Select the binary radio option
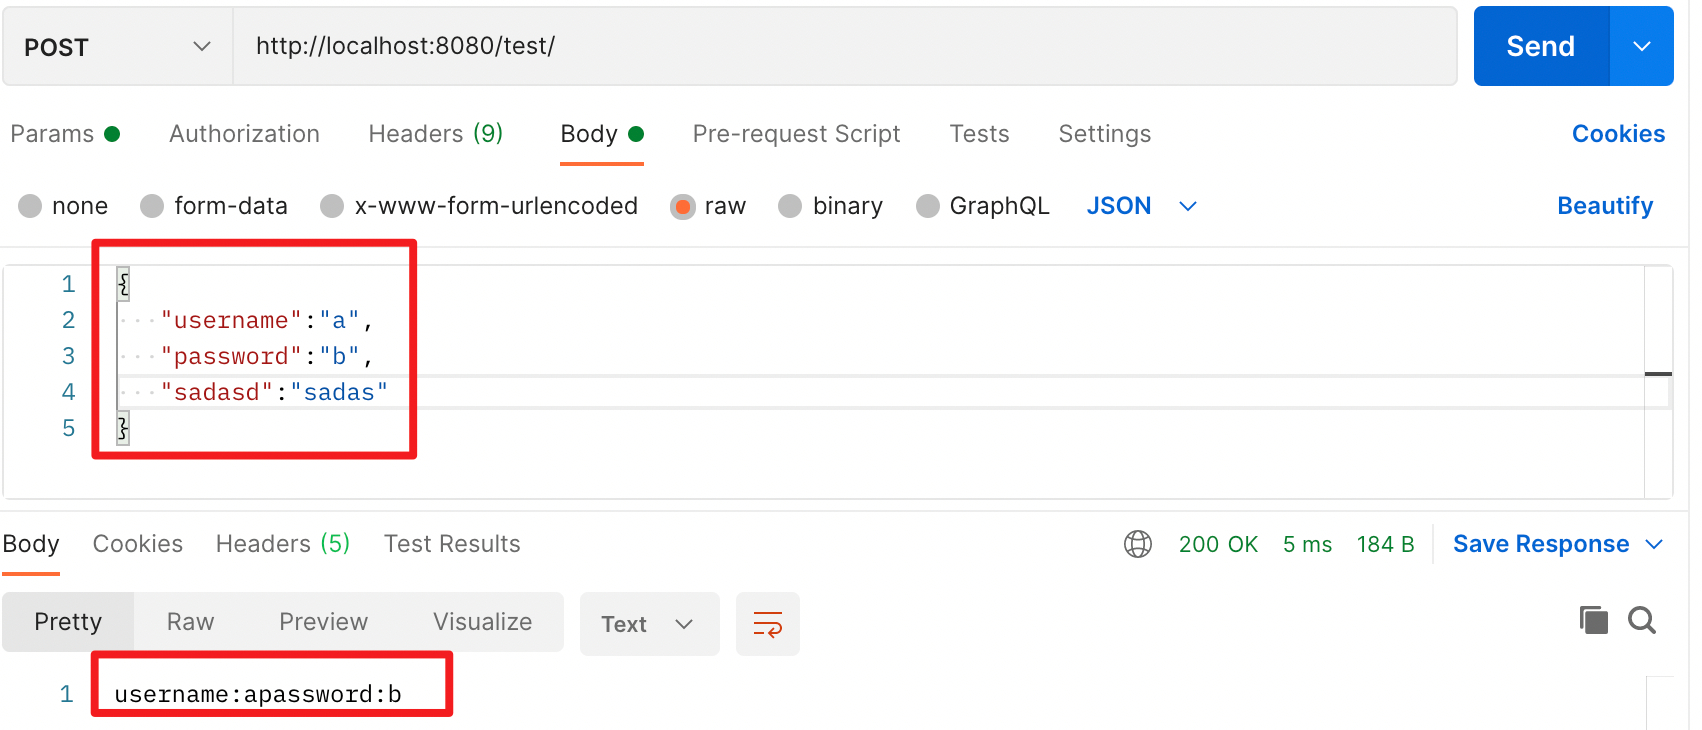Viewport: 1702px width, 730px height. 790,206
